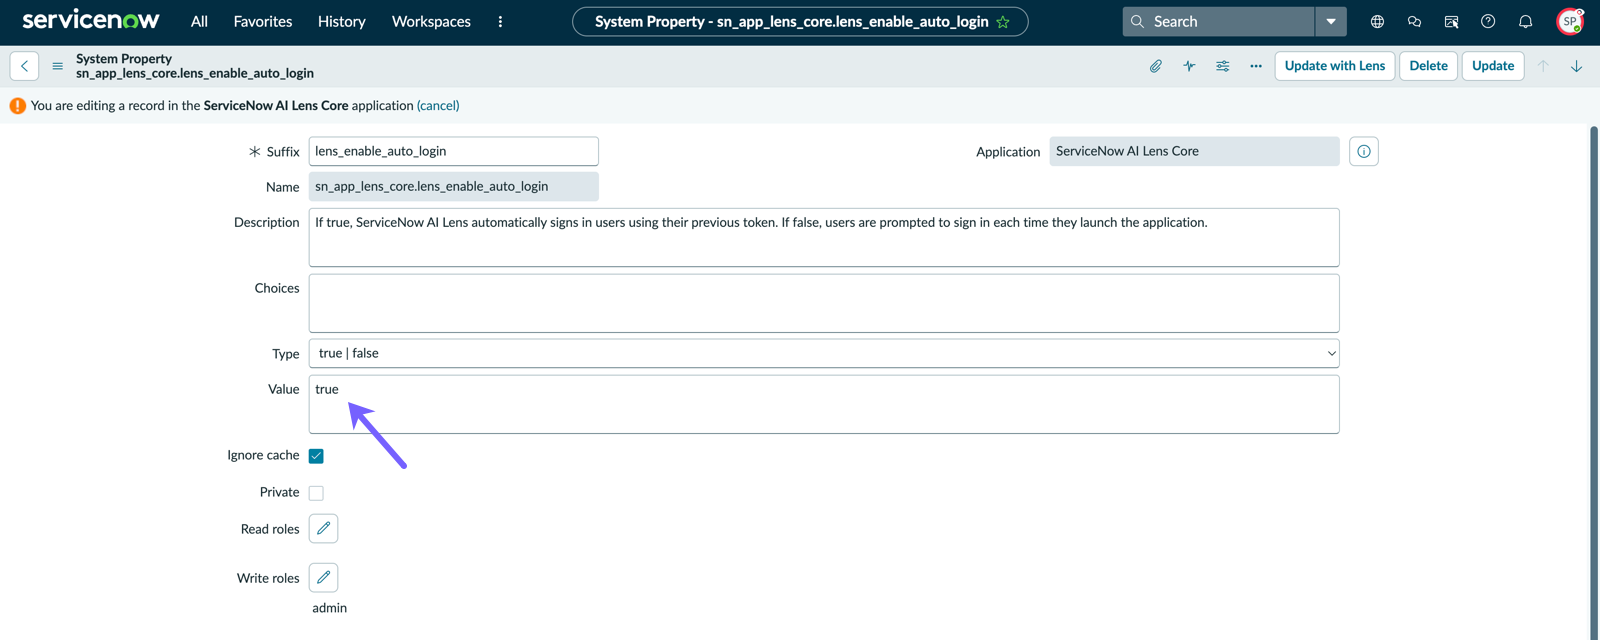This screenshot has height=640, width=1600.
Task: Open the SP user profile avatar
Action: [1570, 21]
